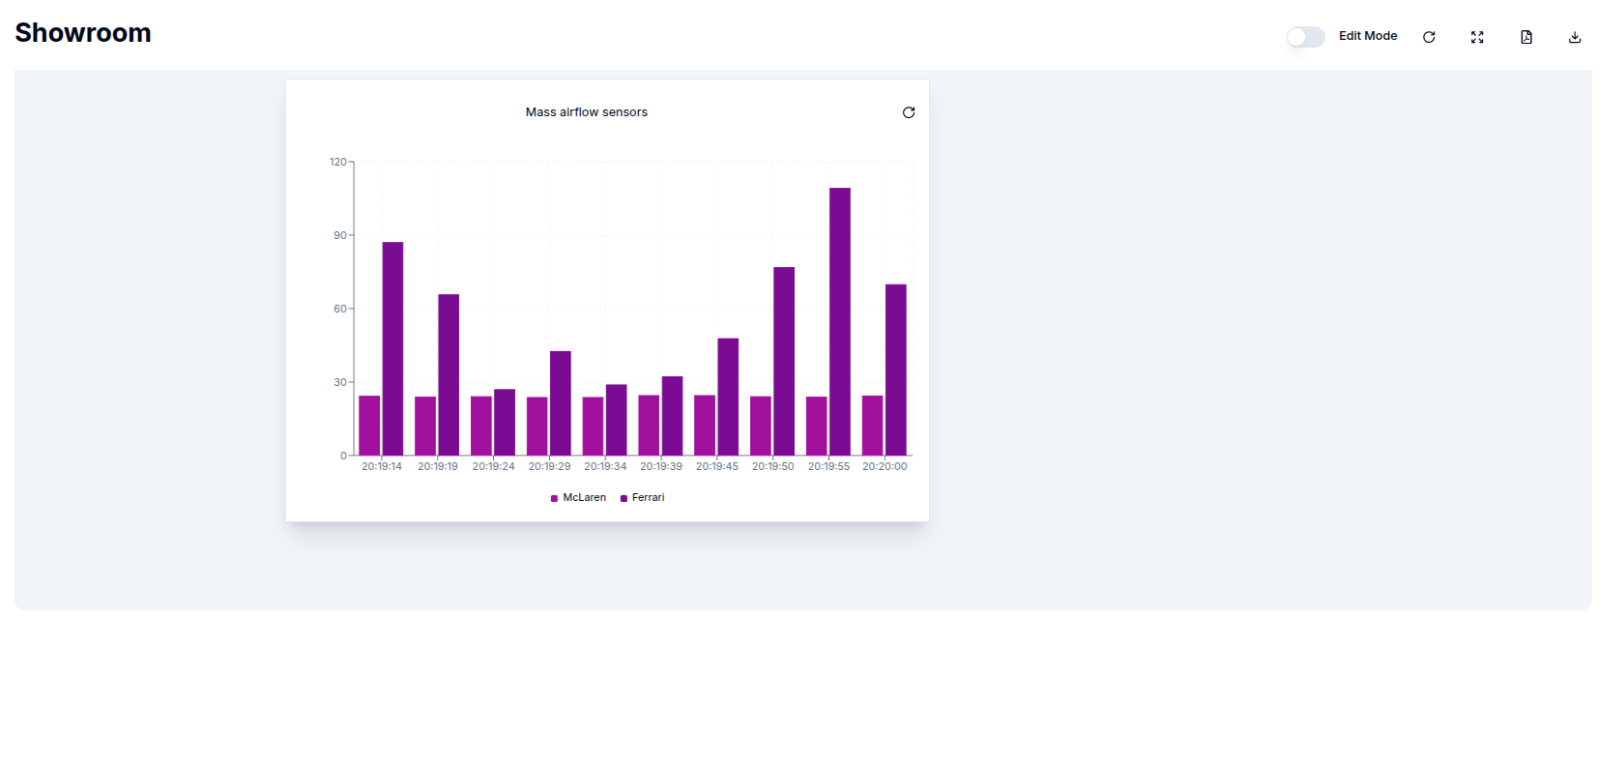This screenshot has height=757, width=1608.
Task: Refresh the Showroom dashboard
Action: [1429, 37]
